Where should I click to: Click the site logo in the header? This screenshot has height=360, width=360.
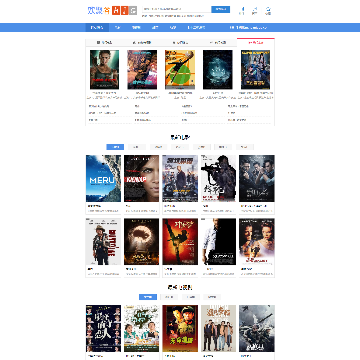pos(99,10)
